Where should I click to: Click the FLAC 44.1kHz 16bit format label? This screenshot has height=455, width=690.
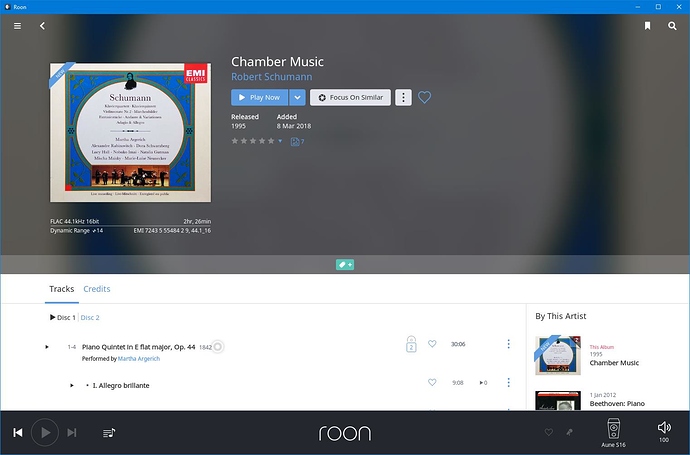[x=74, y=221]
